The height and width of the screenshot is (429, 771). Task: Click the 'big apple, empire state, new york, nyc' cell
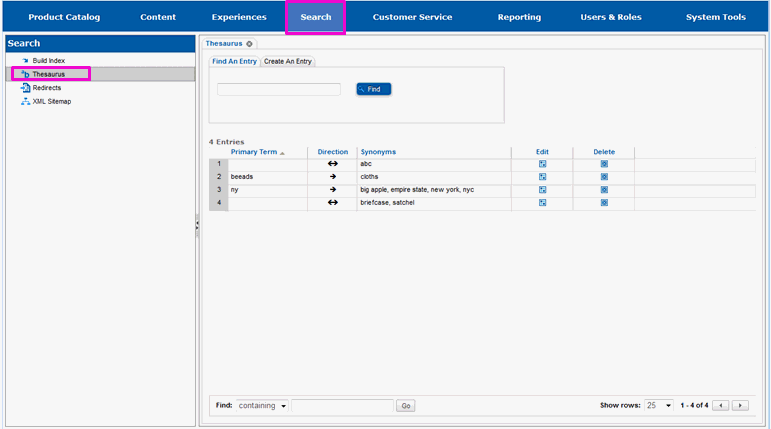click(434, 189)
